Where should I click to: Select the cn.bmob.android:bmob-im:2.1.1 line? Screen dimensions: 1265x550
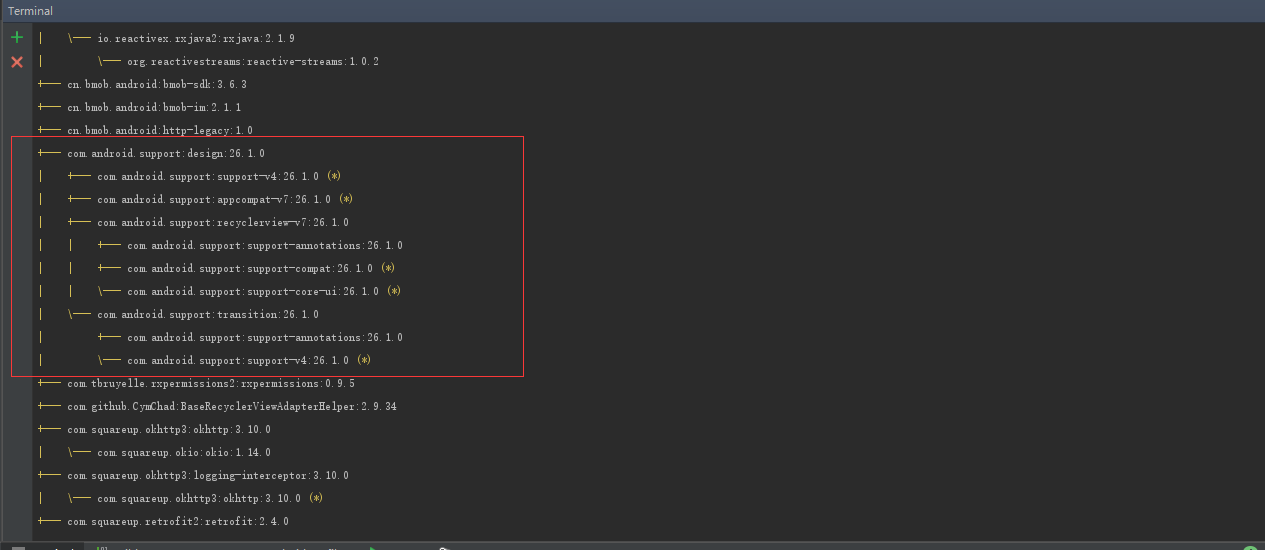pyautogui.click(x=154, y=107)
